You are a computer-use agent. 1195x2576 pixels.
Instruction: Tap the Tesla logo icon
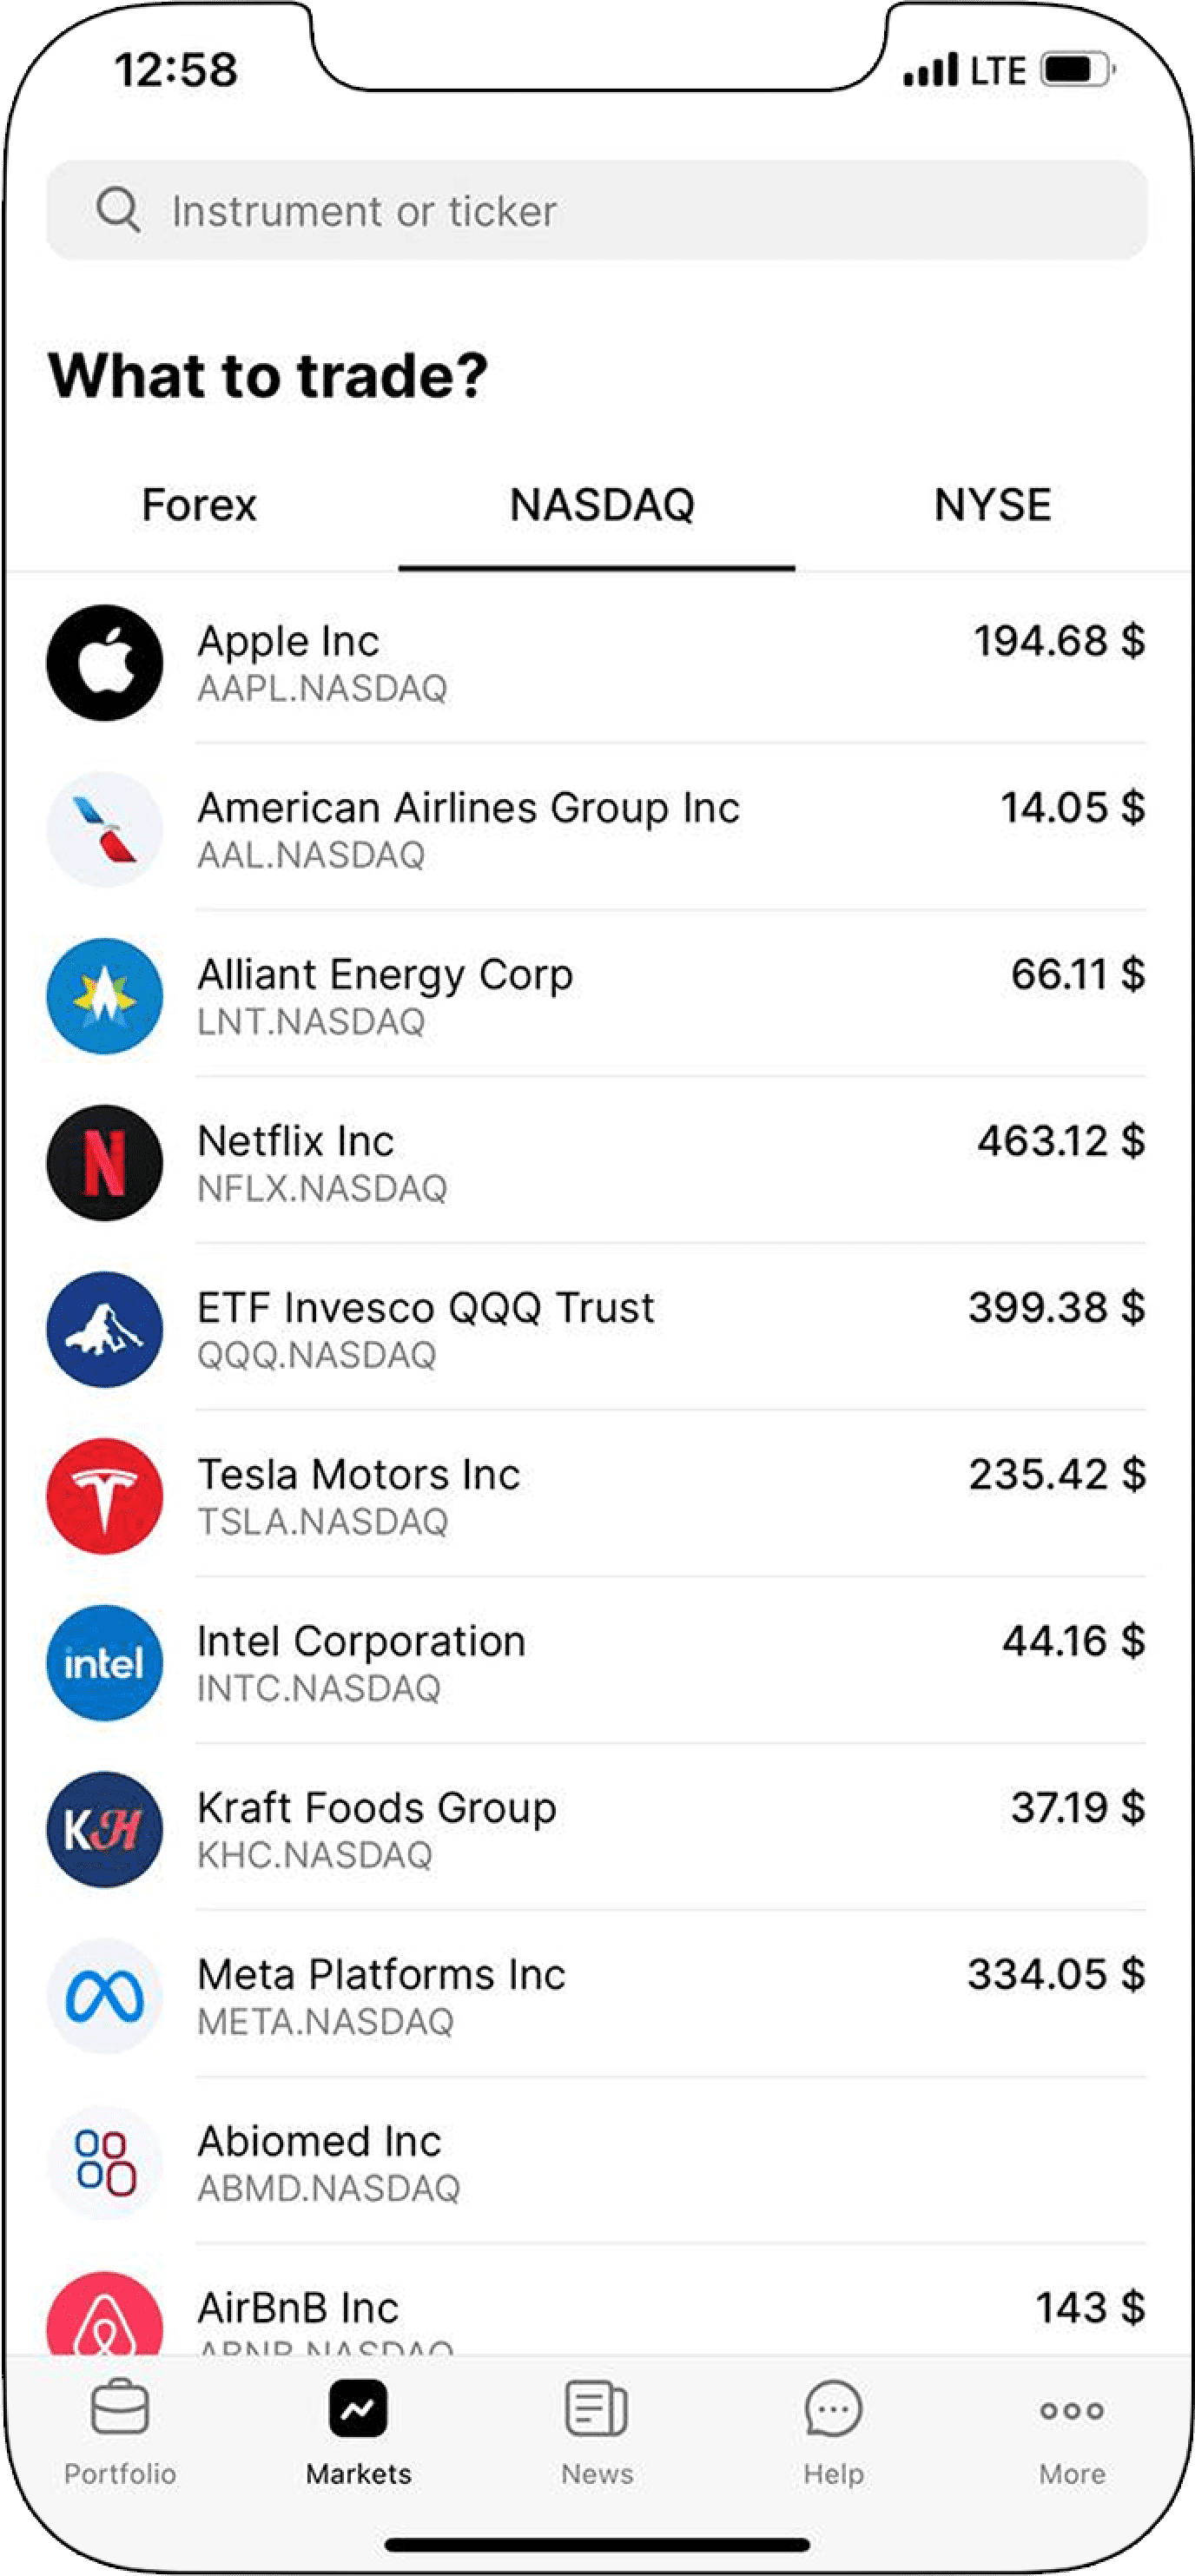[x=105, y=1496]
